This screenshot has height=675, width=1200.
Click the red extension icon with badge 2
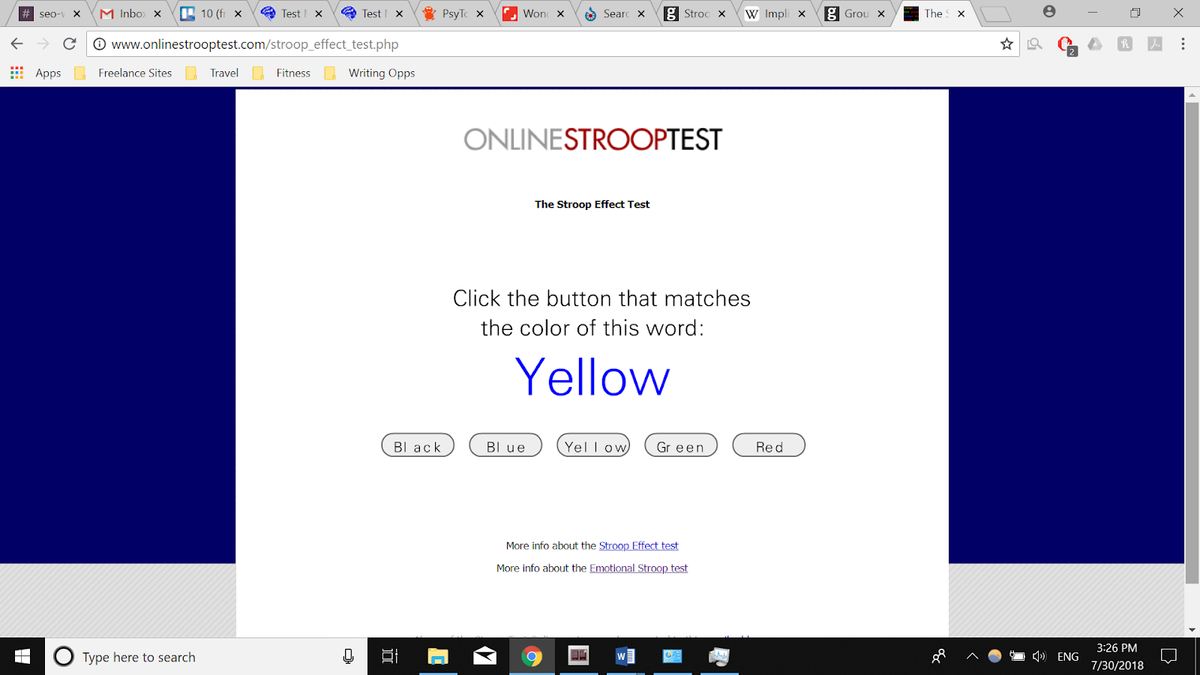[x=1066, y=46]
